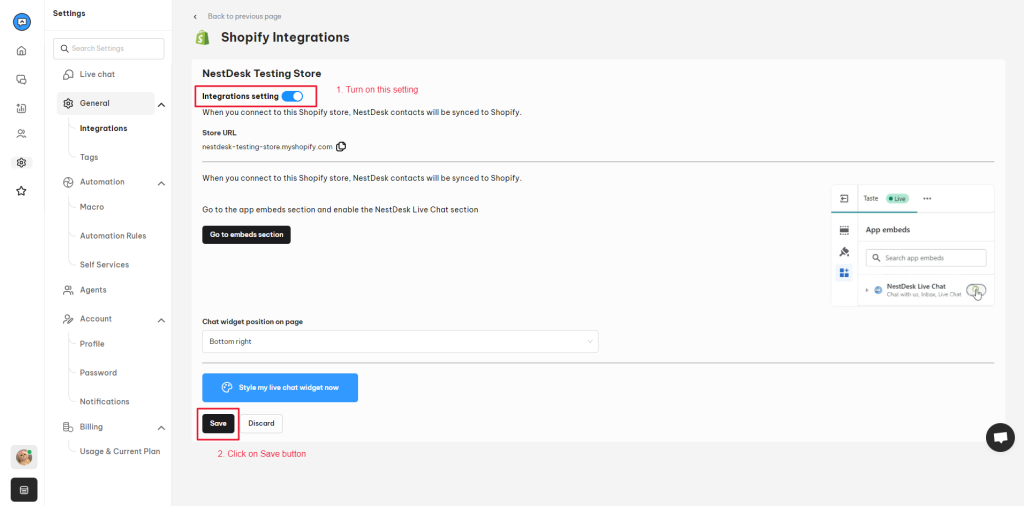The height and width of the screenshot is (506, 1024).
Task: Open the floating chat bubble at bottom right
Action: click(x=1000, y=437)
